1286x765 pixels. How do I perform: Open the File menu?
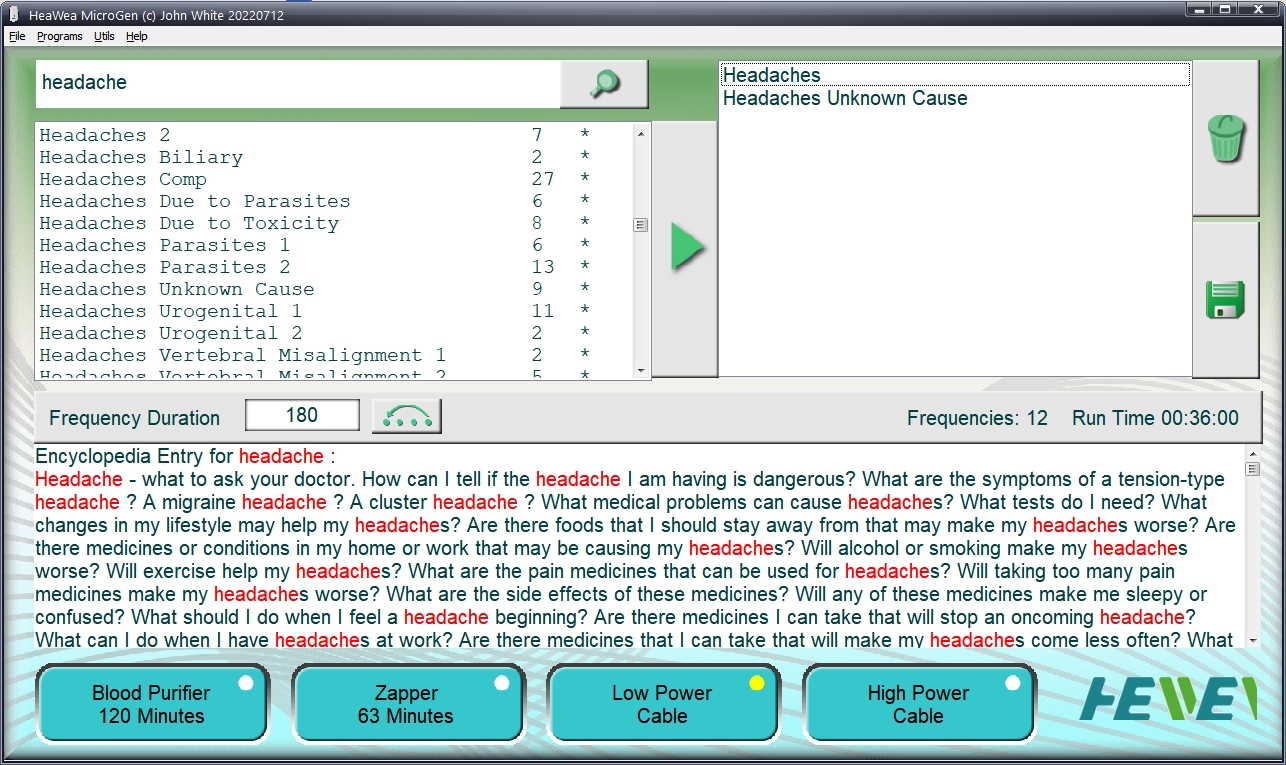pyautogui.click(x=17, y=36)
